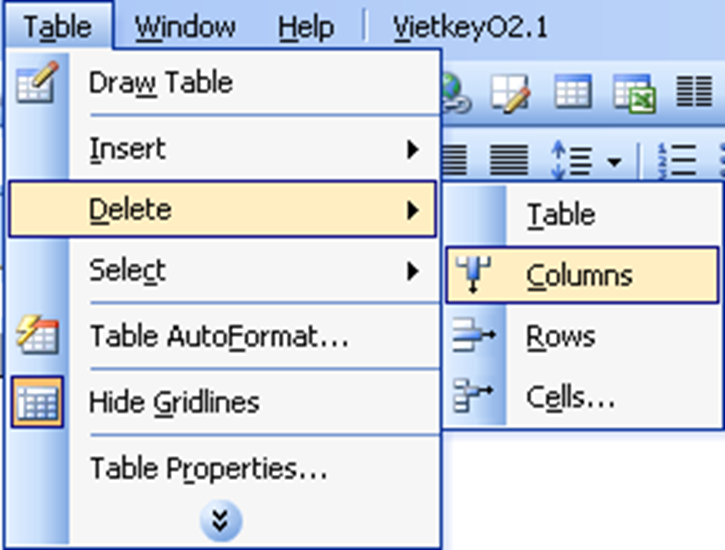
Task: Click the Insert Excel Worksheet icon
Action: (x=633, y=93)
